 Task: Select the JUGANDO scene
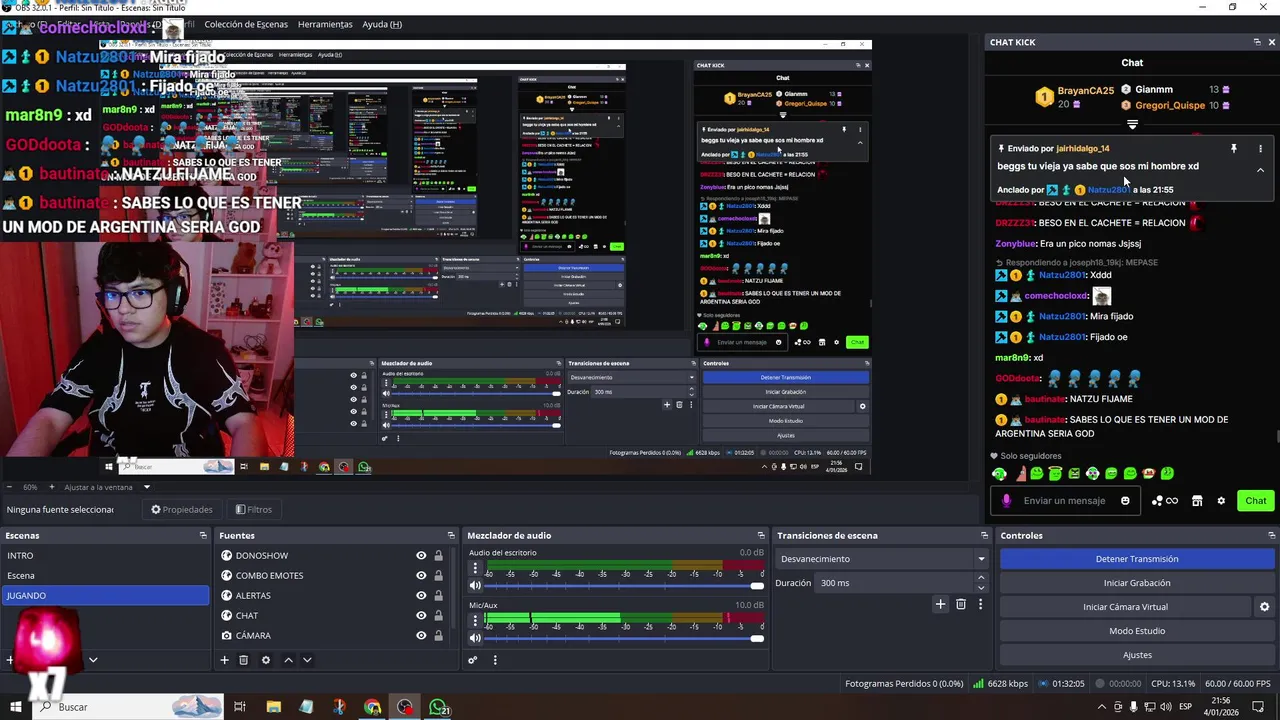click(x=105, y=595)
